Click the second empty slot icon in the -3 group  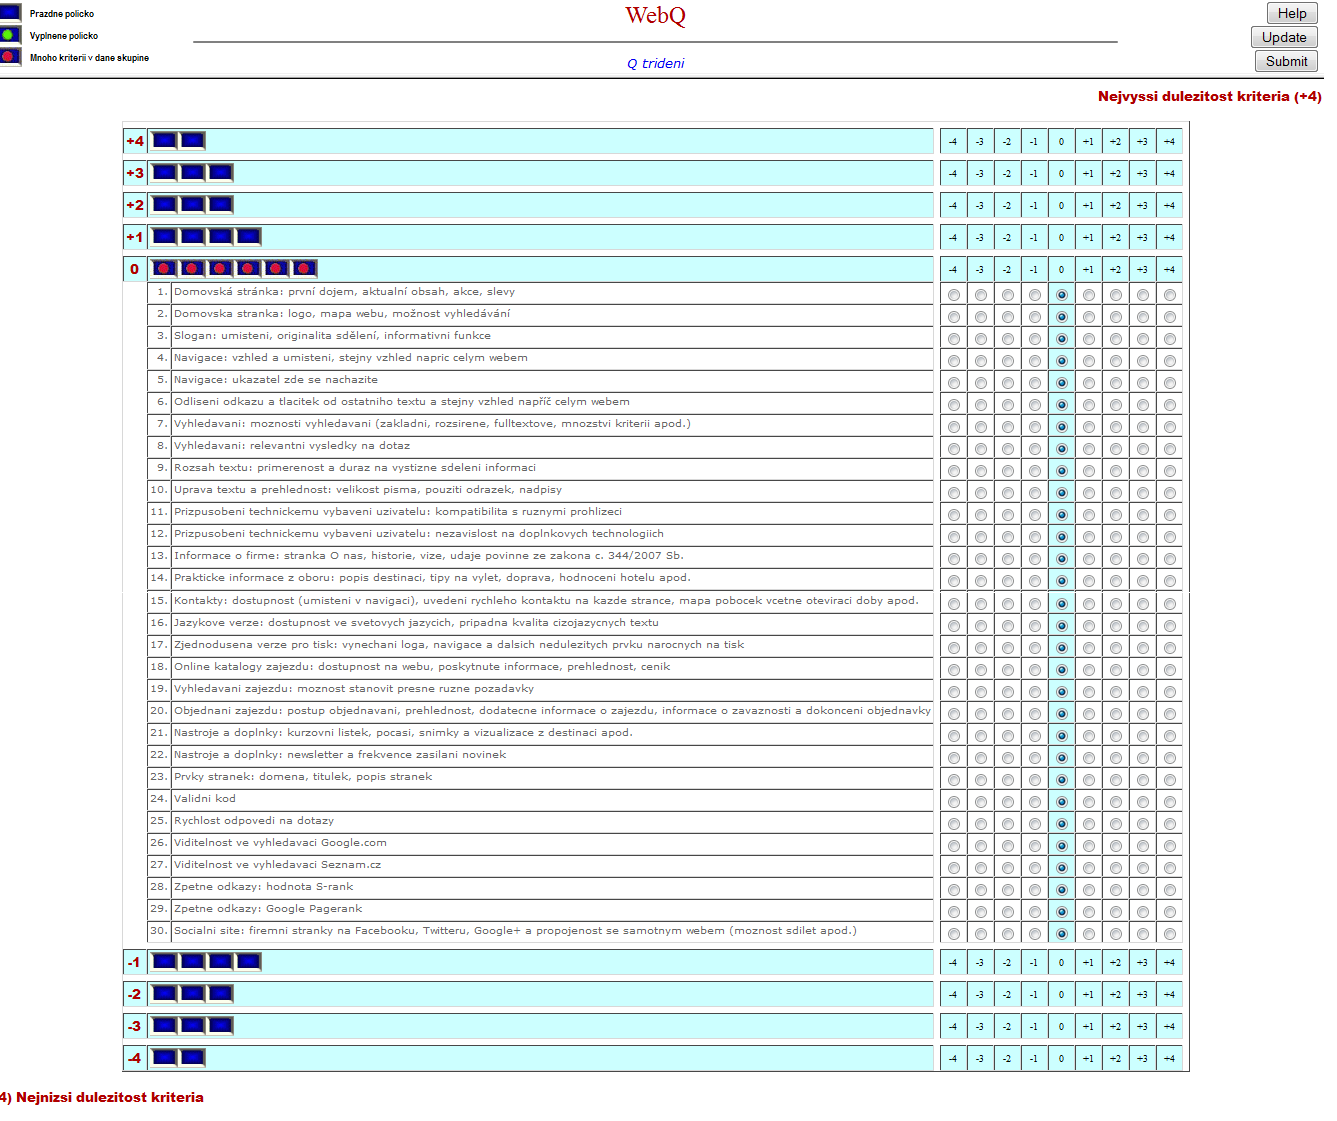click(193, 1026)
